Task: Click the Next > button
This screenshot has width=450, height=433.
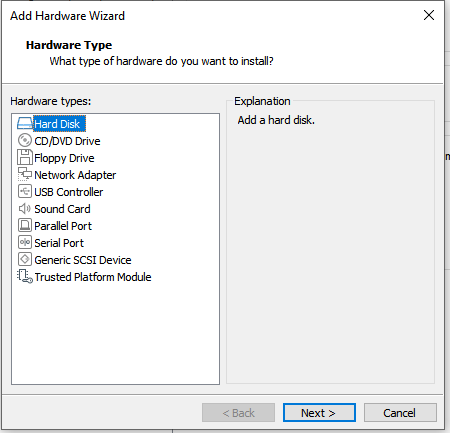Action: (319, 413)
